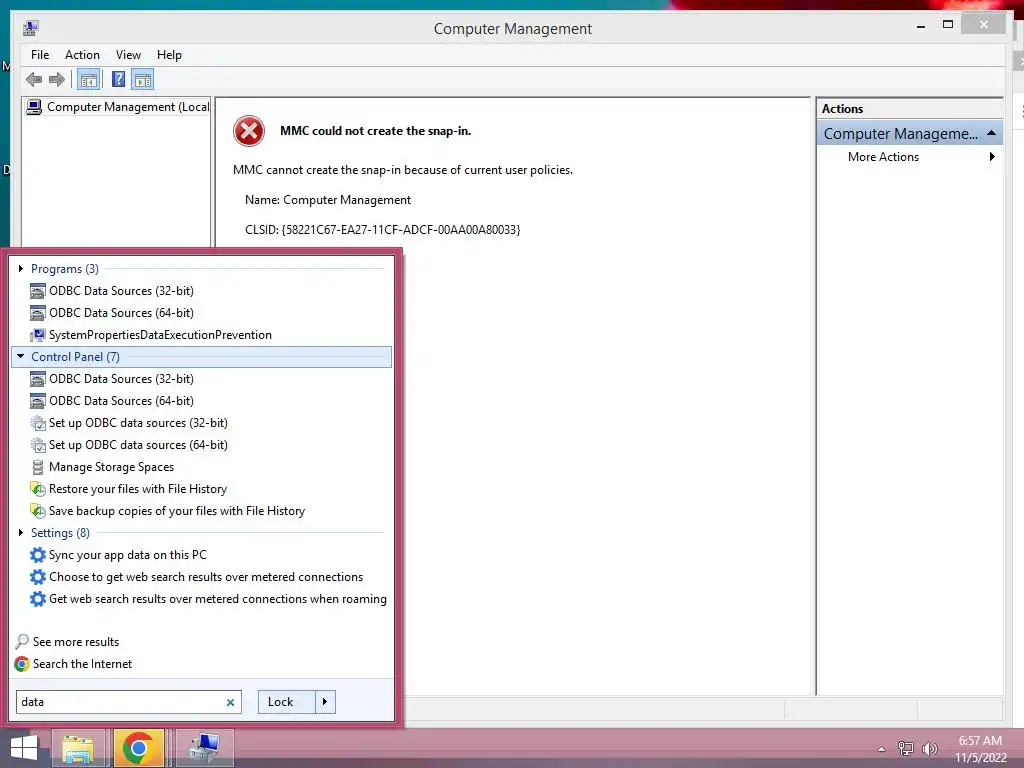The image size is (1024, 768).
Task: Open web search results when roaming setting
Action: point(217,600)
